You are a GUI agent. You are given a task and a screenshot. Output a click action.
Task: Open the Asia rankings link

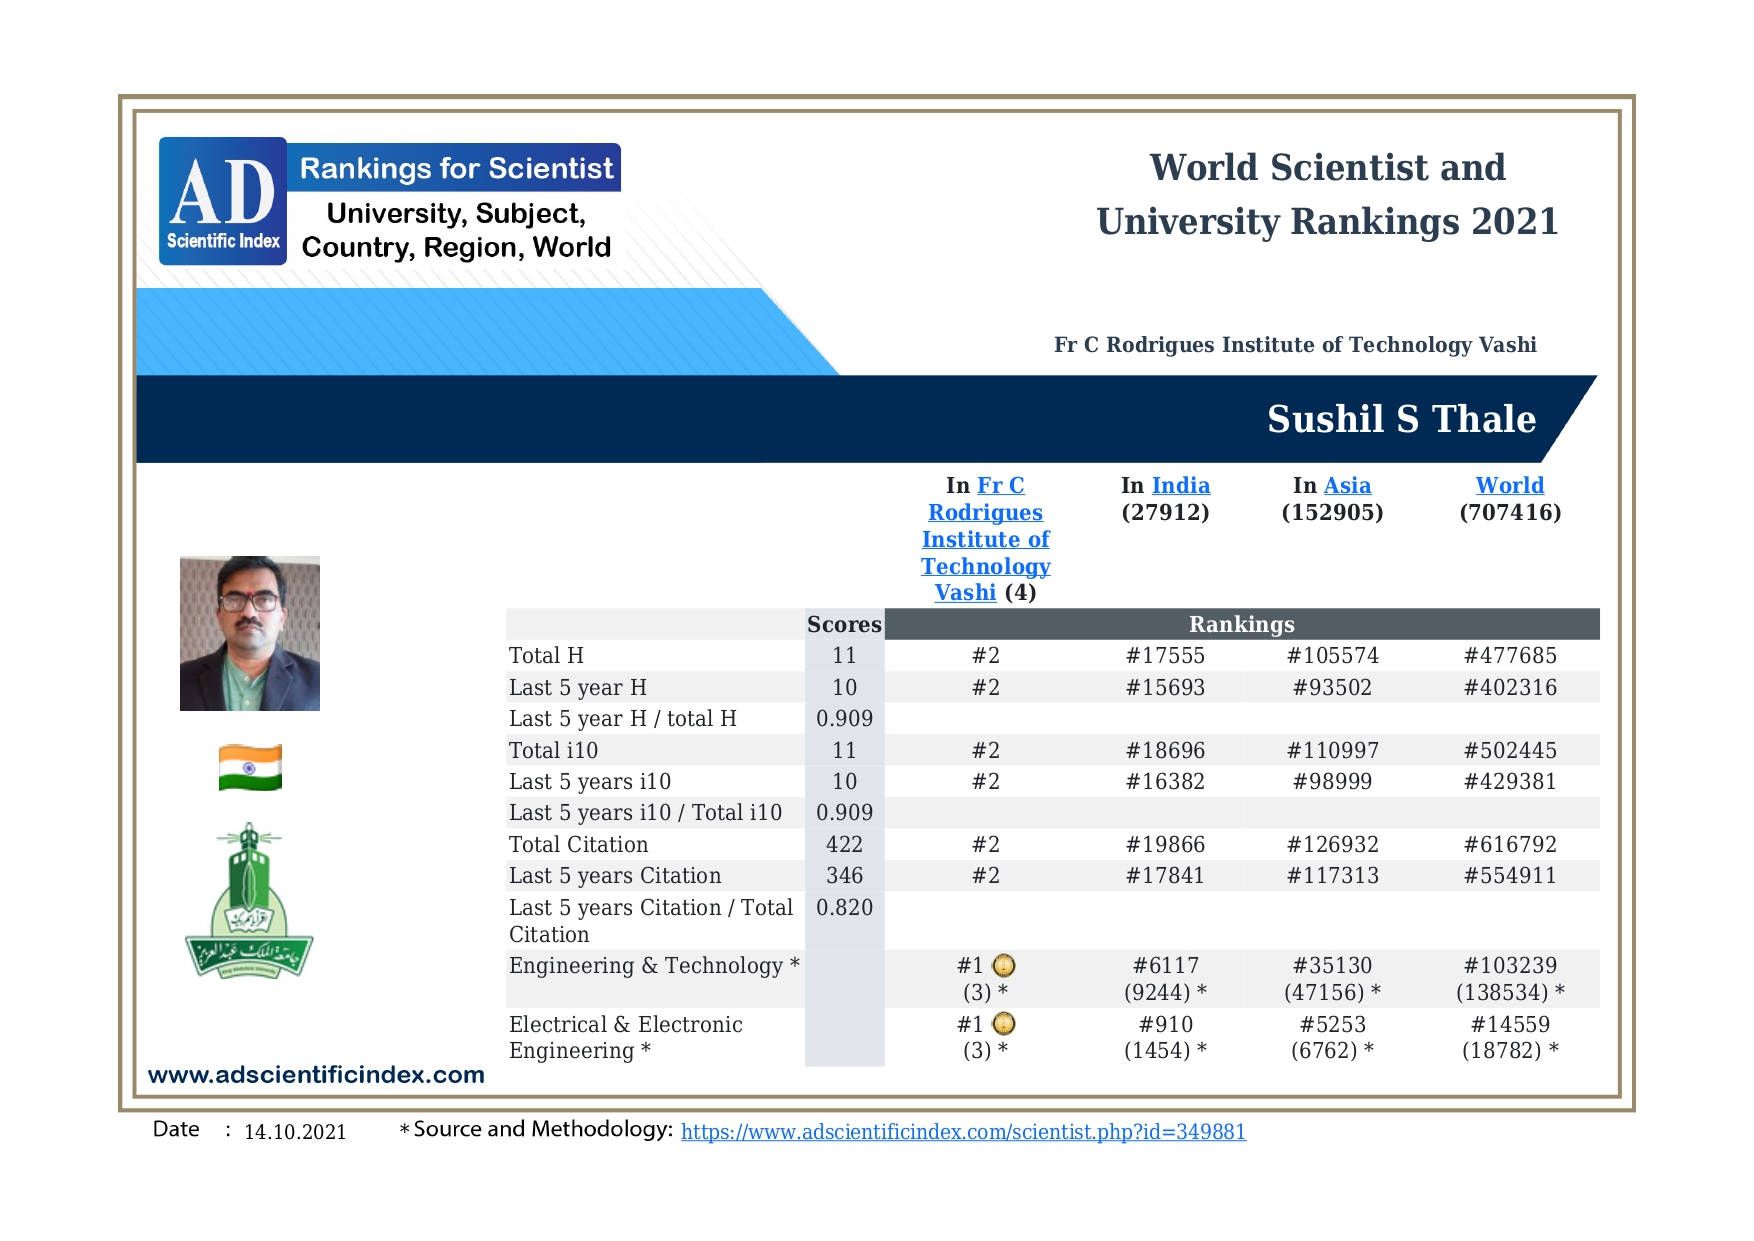point(1347,485)
